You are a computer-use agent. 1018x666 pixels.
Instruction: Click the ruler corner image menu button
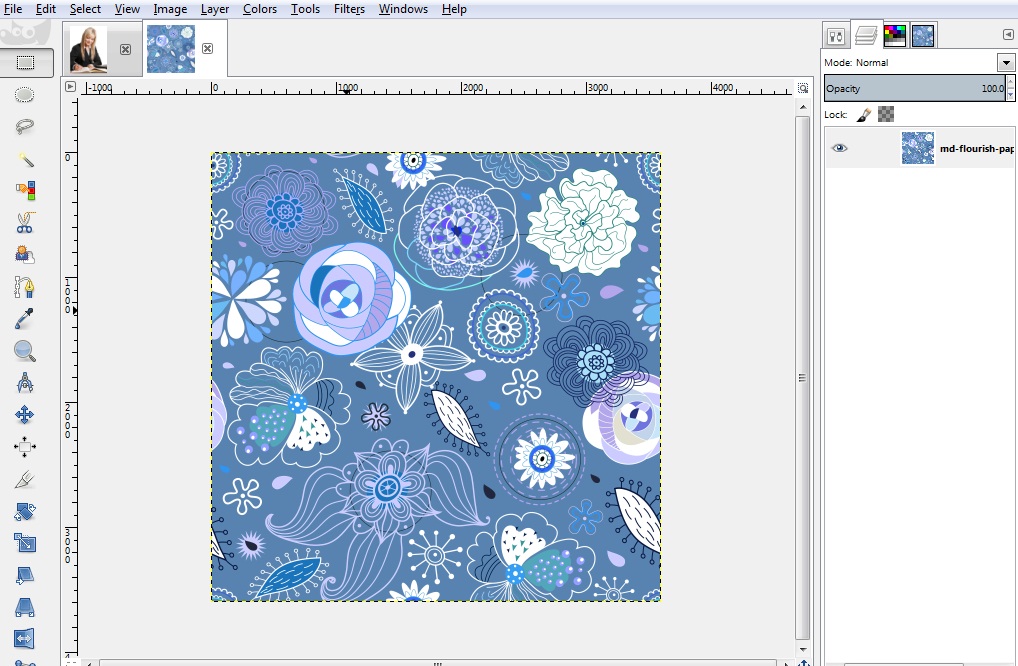[71, 86]
